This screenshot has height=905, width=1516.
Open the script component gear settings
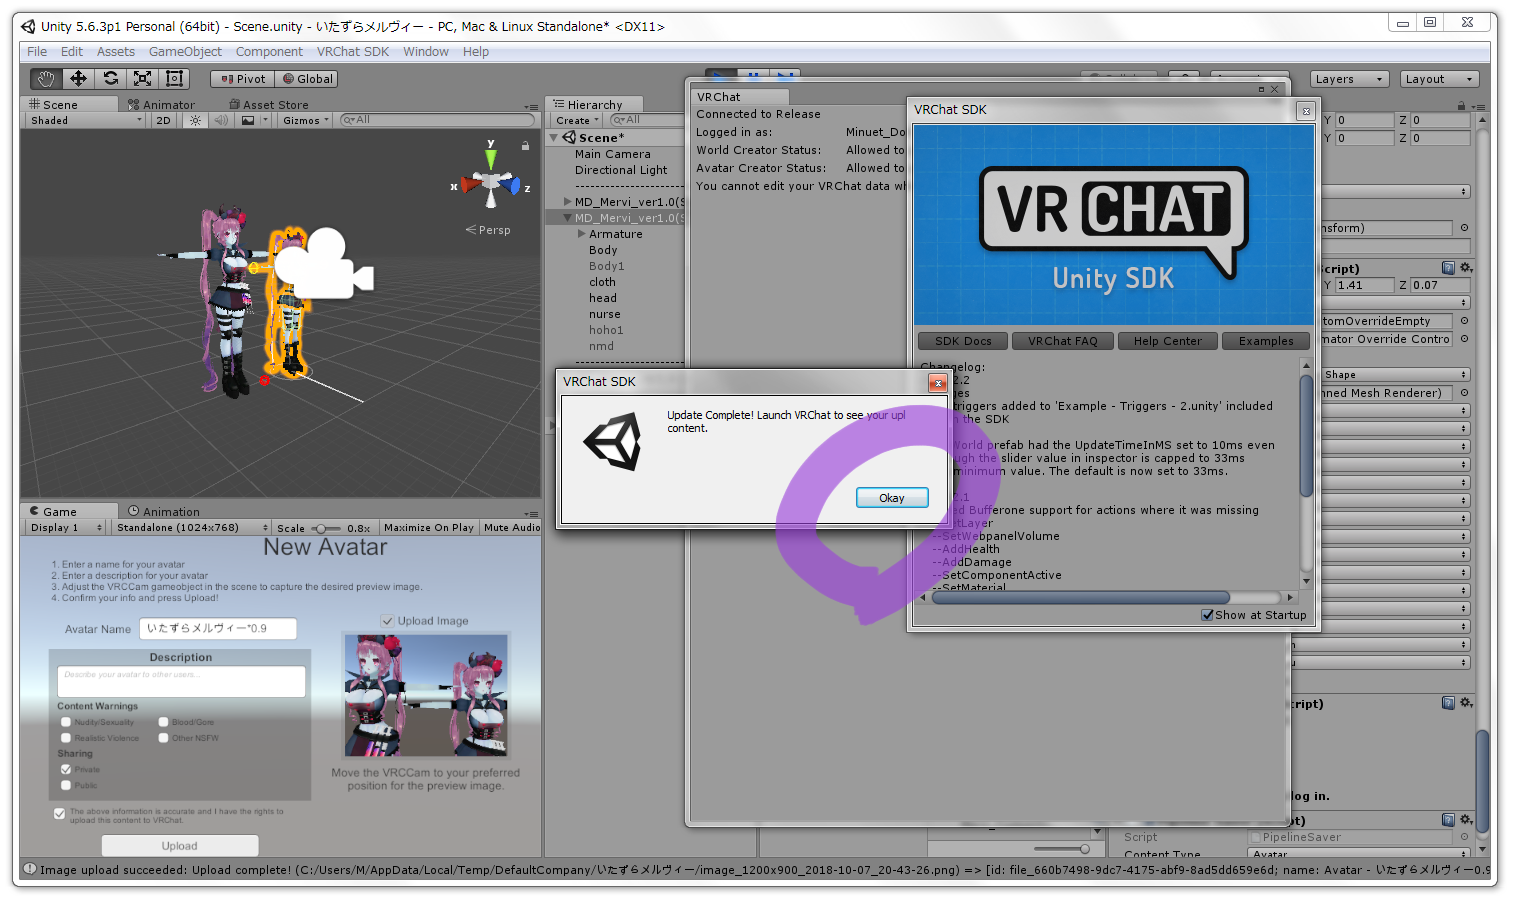(1466, 268)
